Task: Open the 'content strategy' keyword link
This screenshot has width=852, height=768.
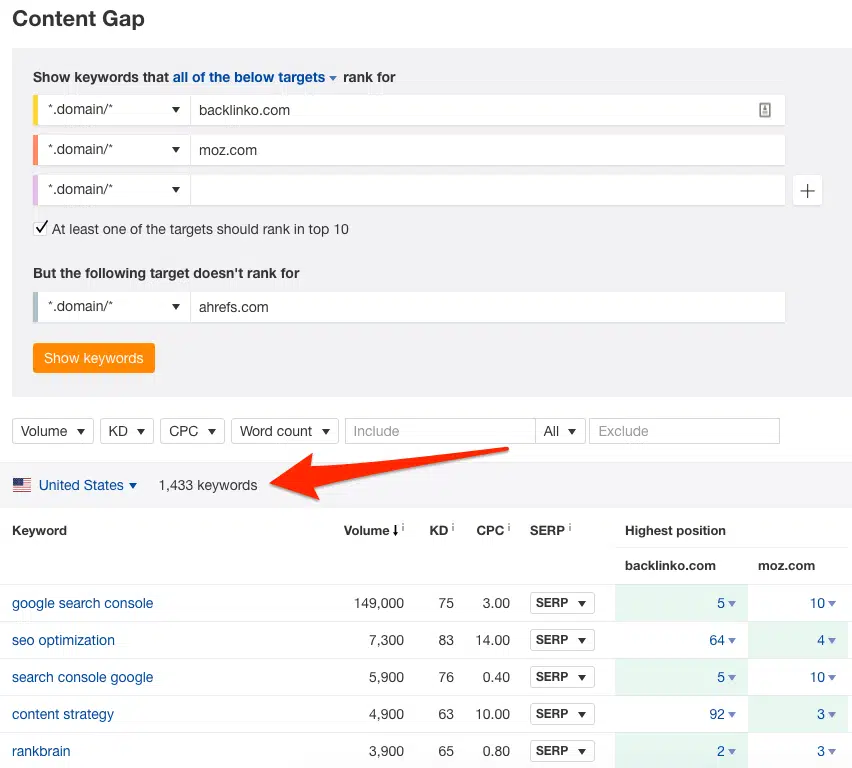Action: 62,714
